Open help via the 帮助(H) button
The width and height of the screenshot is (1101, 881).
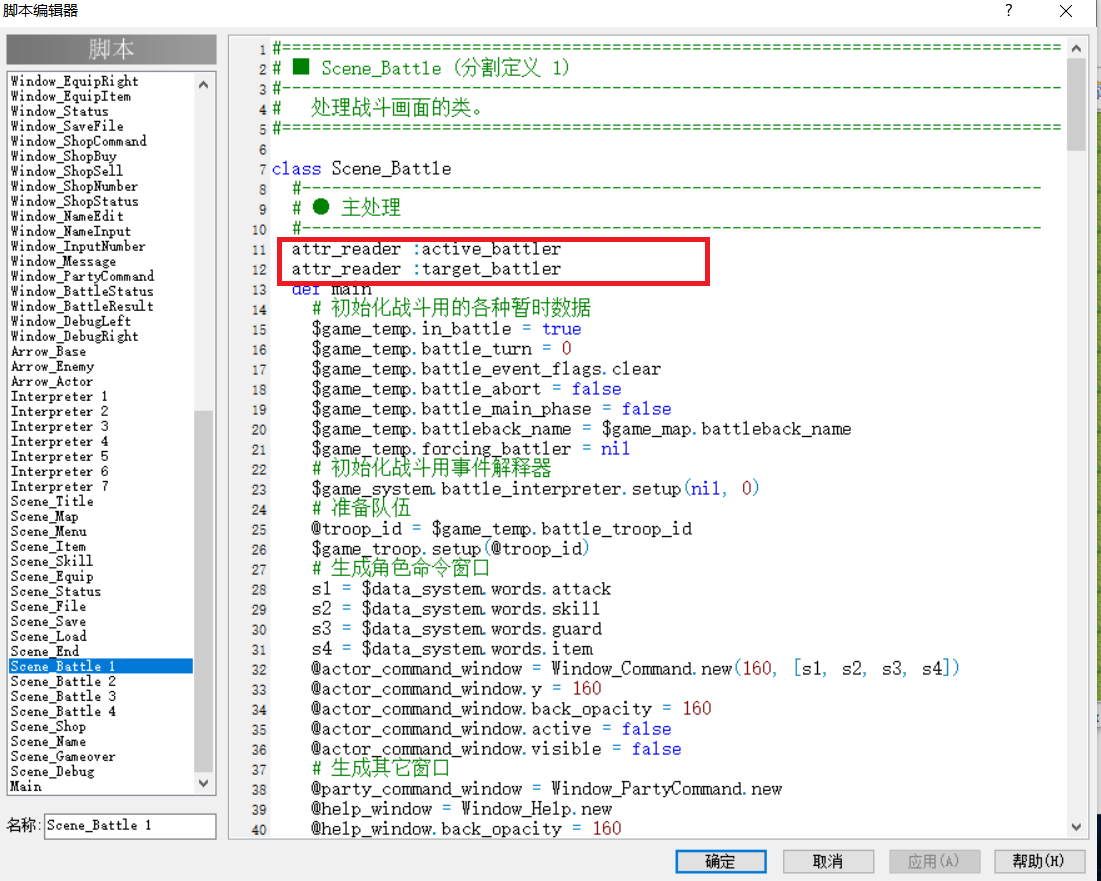[1038, 861]
